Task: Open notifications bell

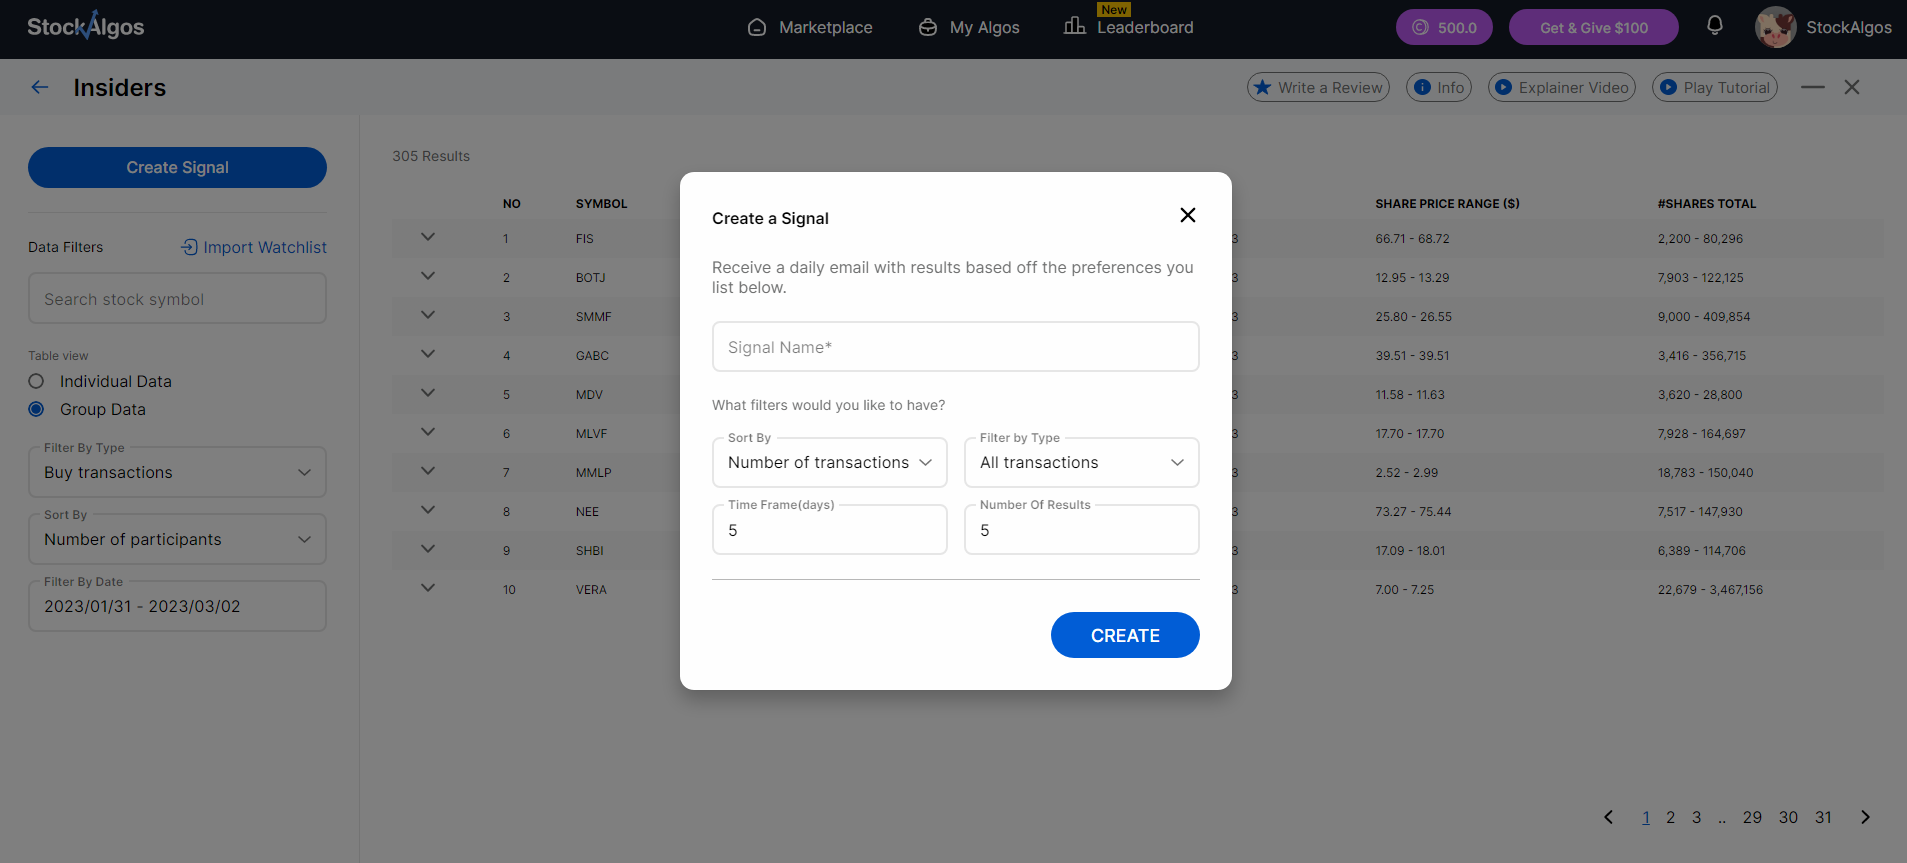Action: coord(1715,26)
